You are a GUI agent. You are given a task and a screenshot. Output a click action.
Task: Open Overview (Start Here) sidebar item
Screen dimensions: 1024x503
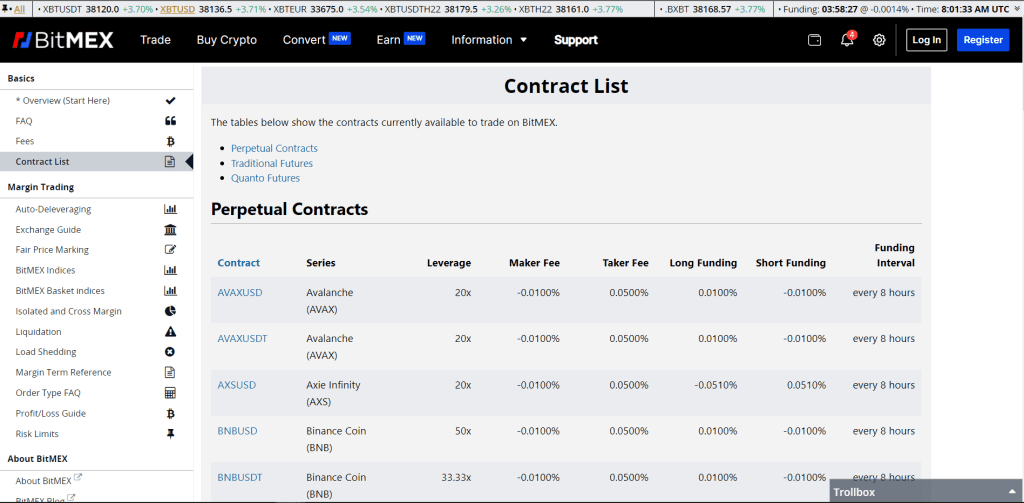[x=63, y=101]
